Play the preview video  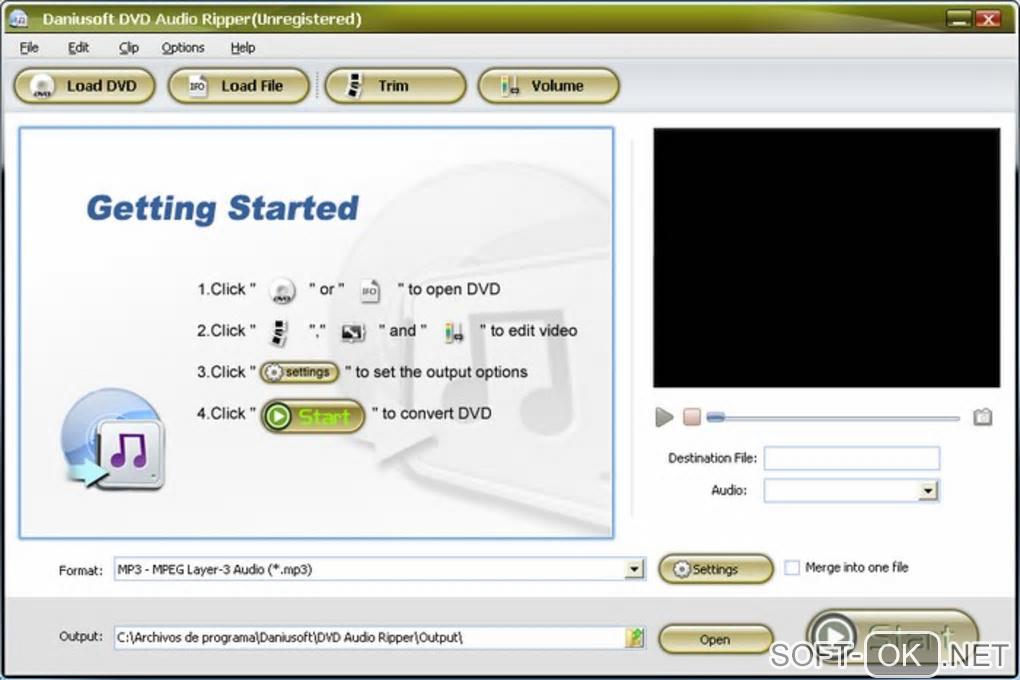click(x=664, y=417)
